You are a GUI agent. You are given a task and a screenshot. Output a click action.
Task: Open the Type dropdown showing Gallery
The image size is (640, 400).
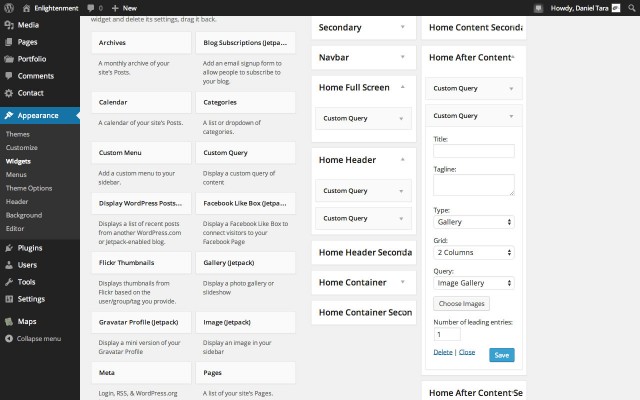click(474, 221)
